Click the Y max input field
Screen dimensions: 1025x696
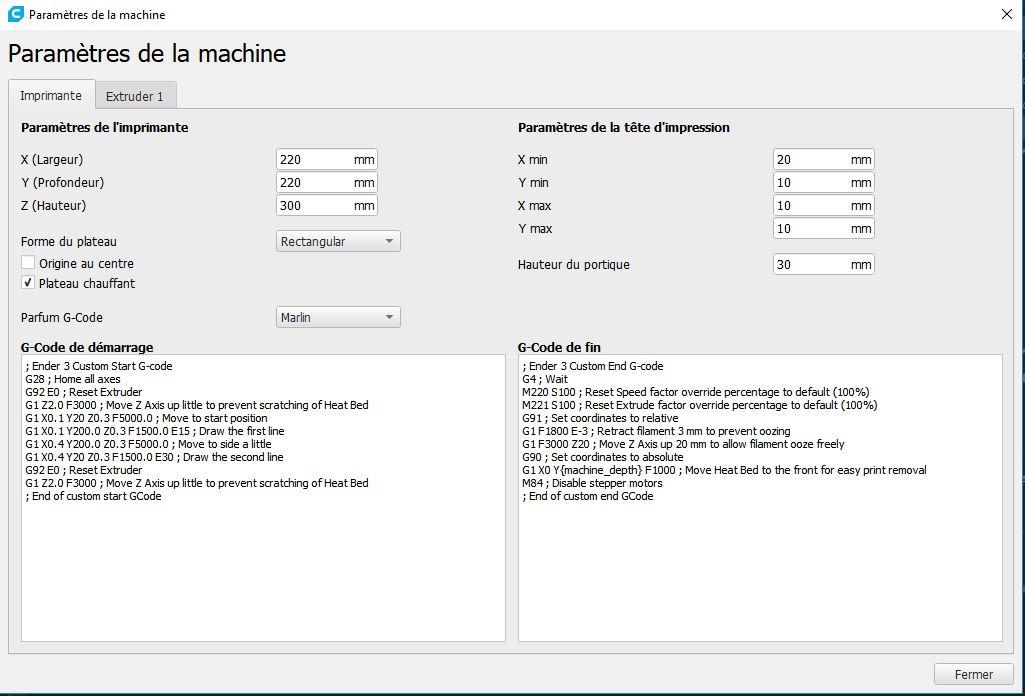[x=823, y=228]
